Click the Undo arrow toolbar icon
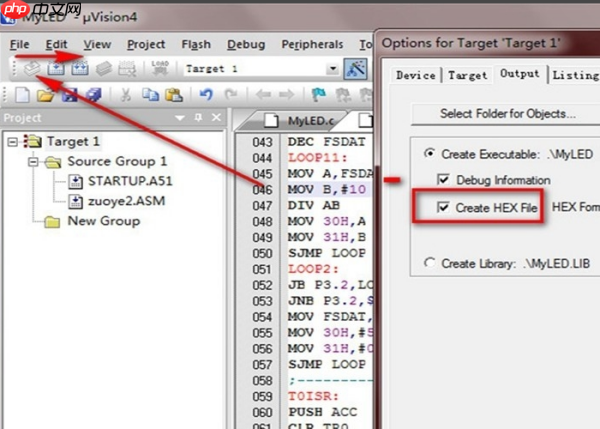 [206, 94]
